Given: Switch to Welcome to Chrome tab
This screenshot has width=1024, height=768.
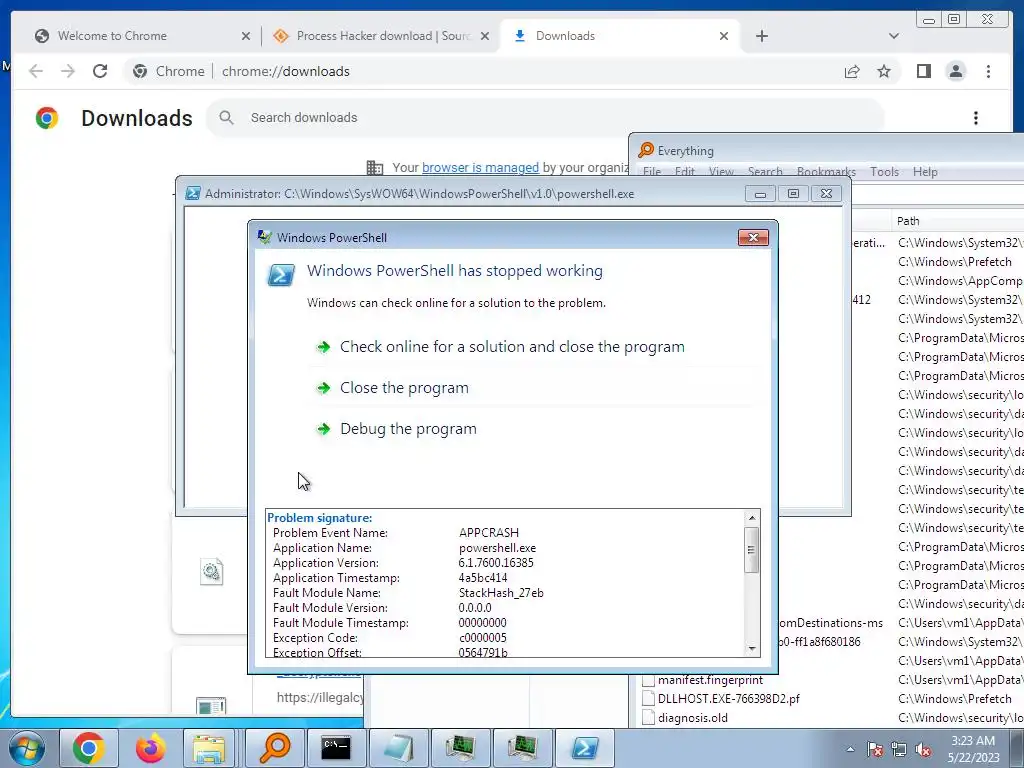Looking at the screenshot, I should (142, 36).
